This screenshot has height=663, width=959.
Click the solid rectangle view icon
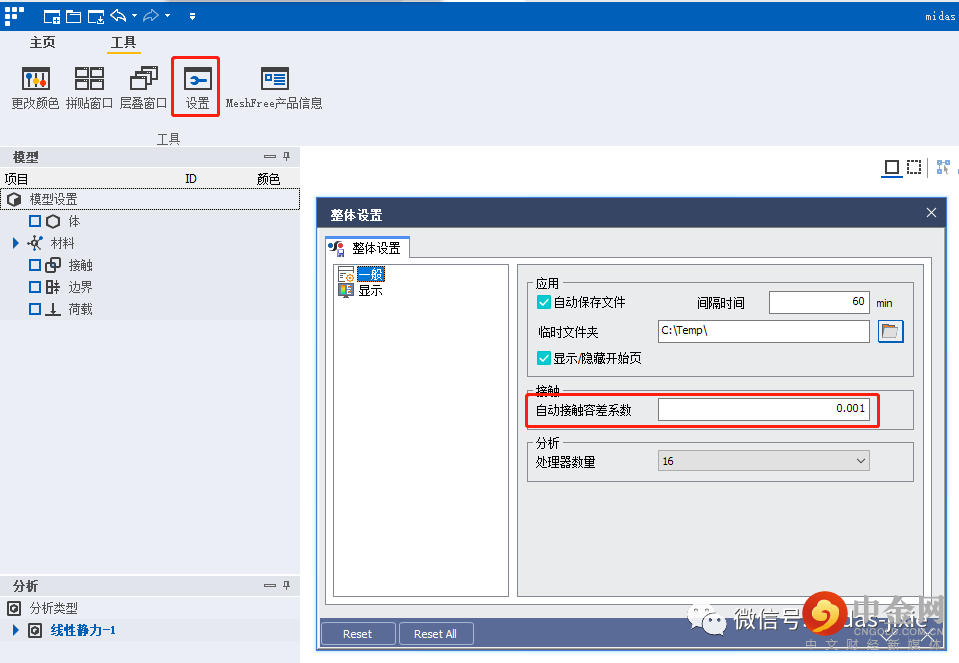(892, 167)
